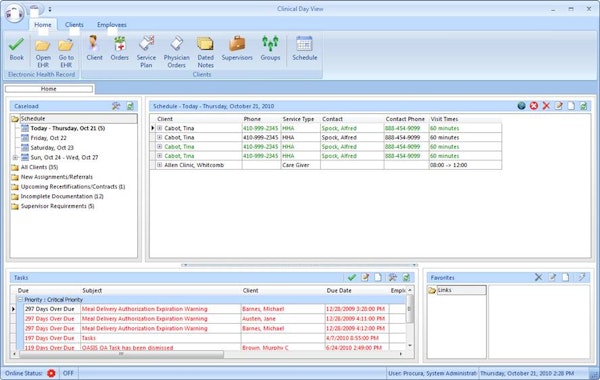This screenshot has height=380, width=600.
Task: Click edit icon in Favorites header
Action: [552, 277]
